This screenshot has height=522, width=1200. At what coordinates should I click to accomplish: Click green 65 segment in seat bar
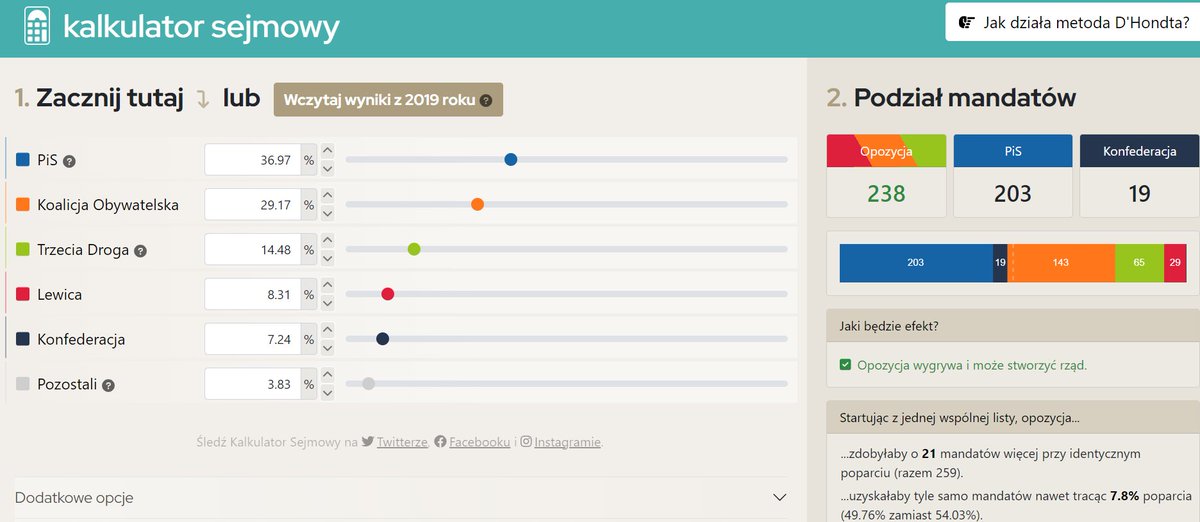(1139, 262)
